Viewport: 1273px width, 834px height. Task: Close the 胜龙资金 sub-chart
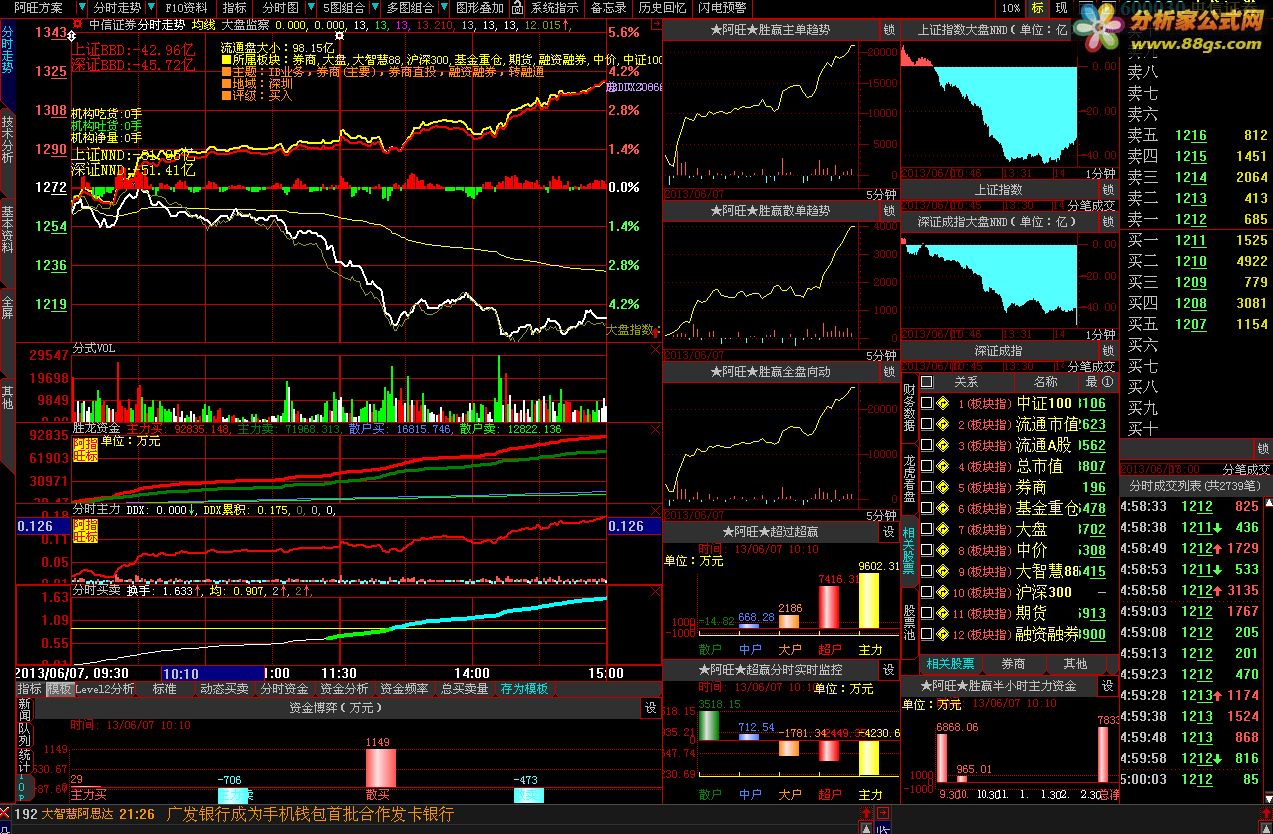pyautogui.click(x=655, y=429)
